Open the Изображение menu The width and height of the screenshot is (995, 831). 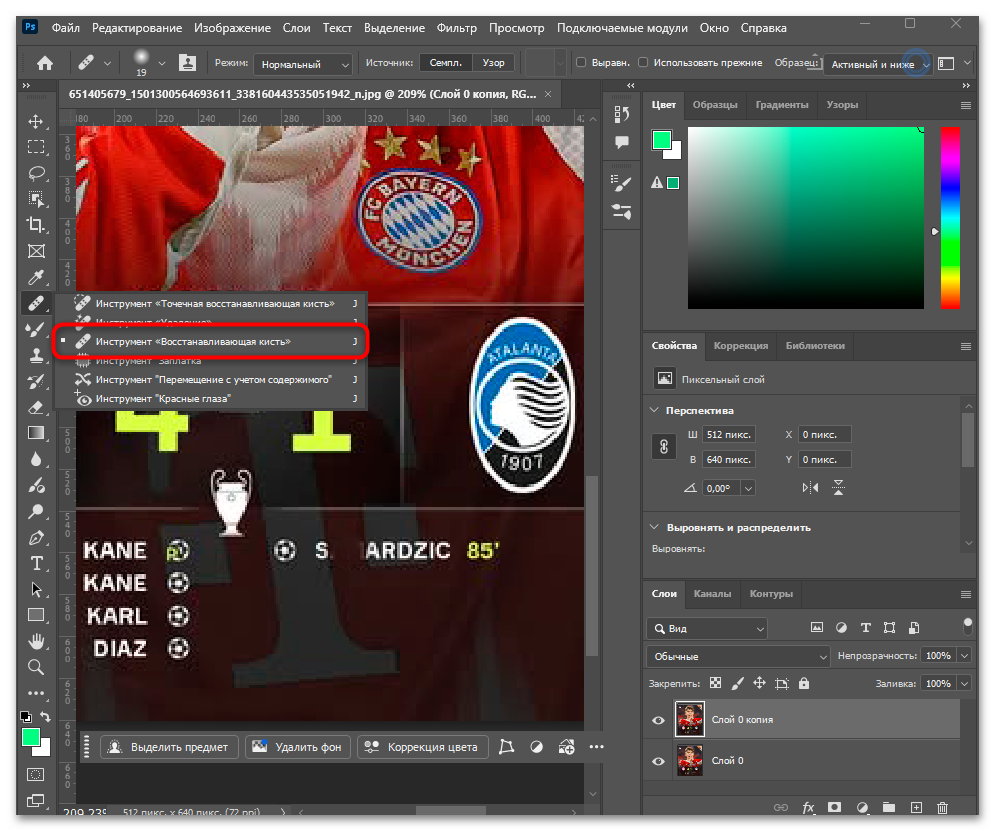[x=232, y=28]
